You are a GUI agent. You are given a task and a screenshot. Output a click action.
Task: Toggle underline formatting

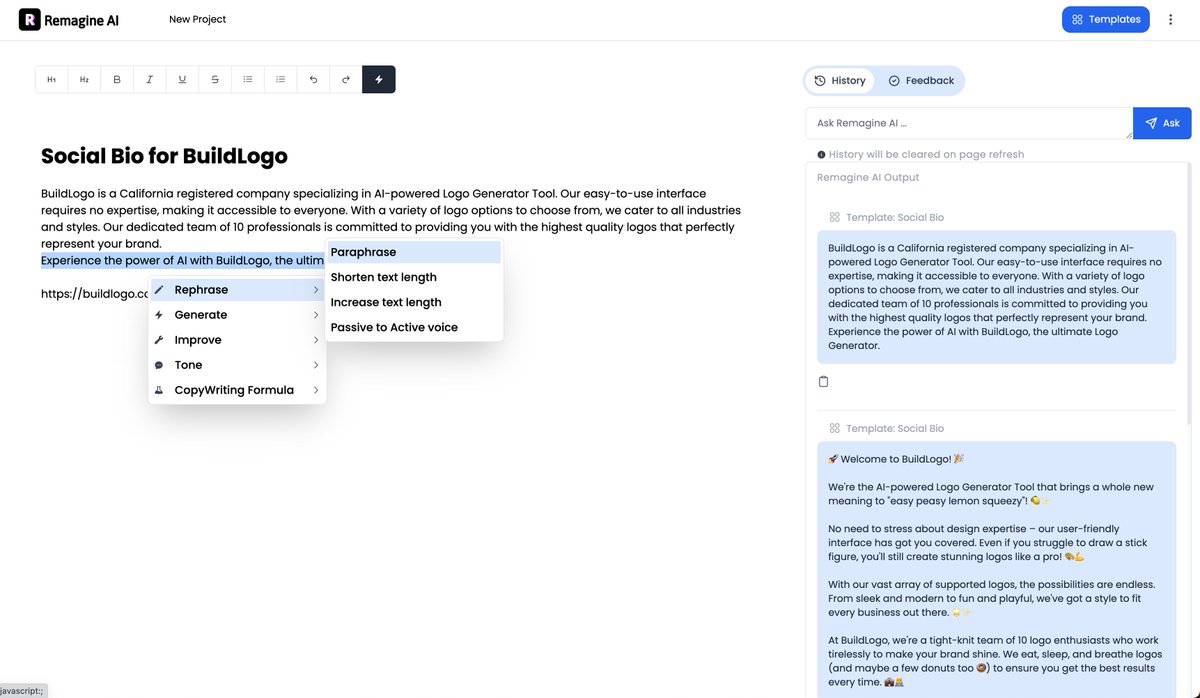click(x=182, y=80)
